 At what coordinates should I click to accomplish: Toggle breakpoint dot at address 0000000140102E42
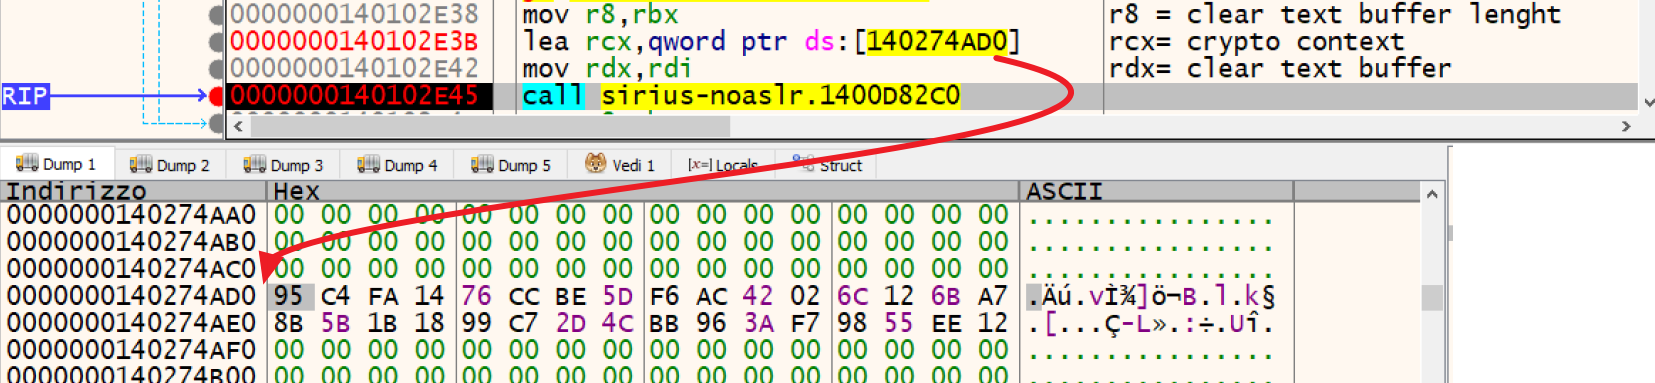(x=216, y=69)
